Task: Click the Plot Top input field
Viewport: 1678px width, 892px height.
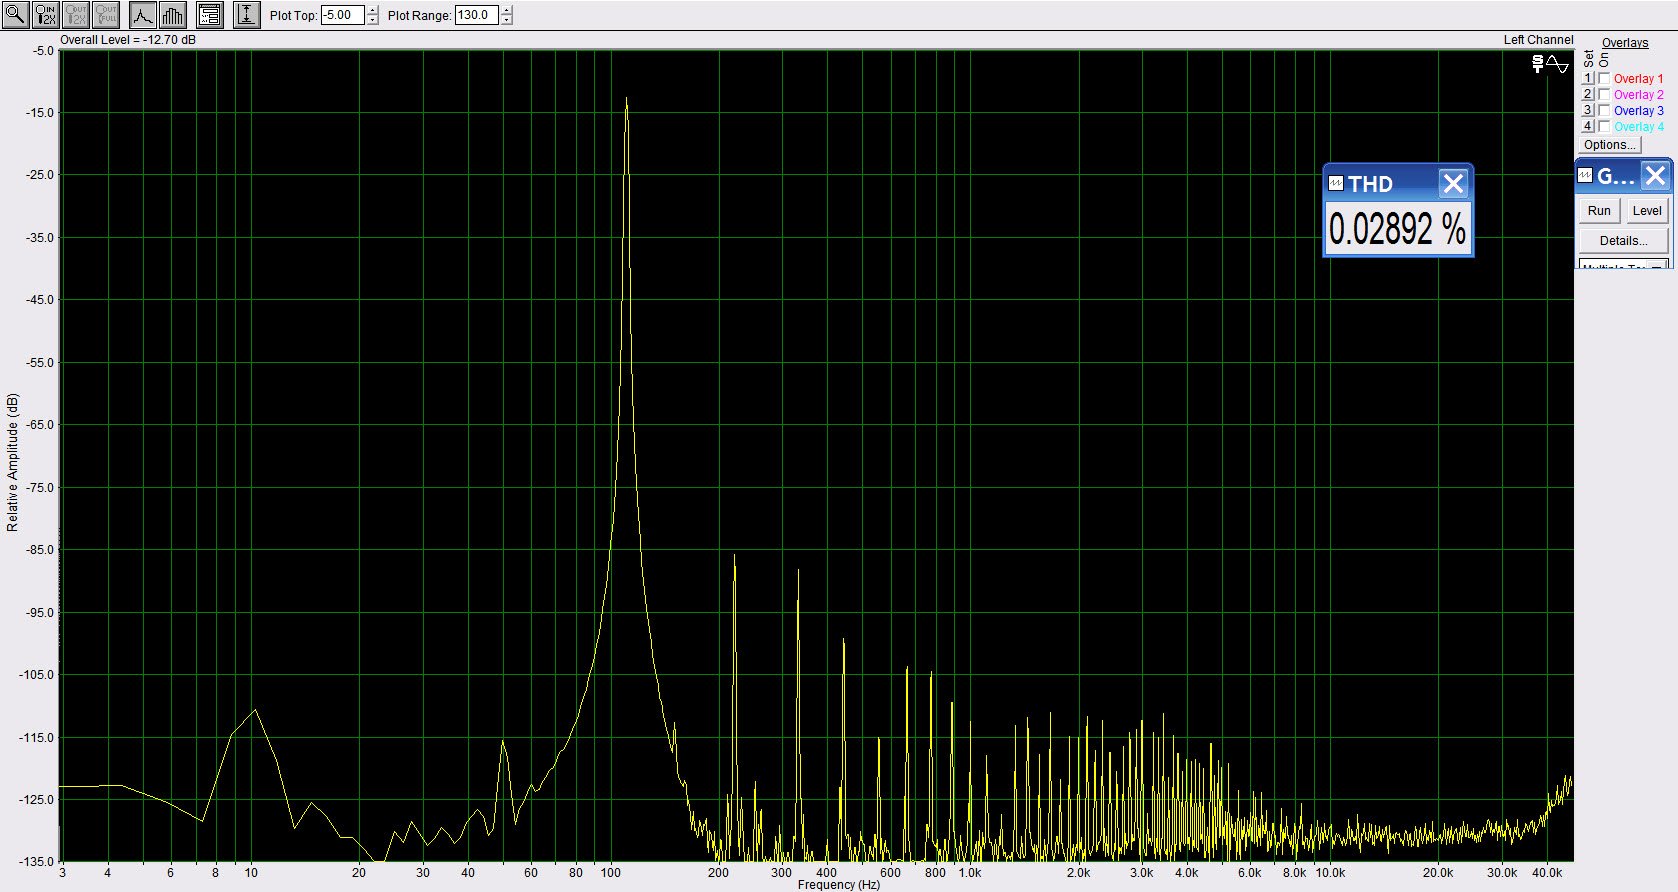Action: pyautogui.click(x=342, y=15)
